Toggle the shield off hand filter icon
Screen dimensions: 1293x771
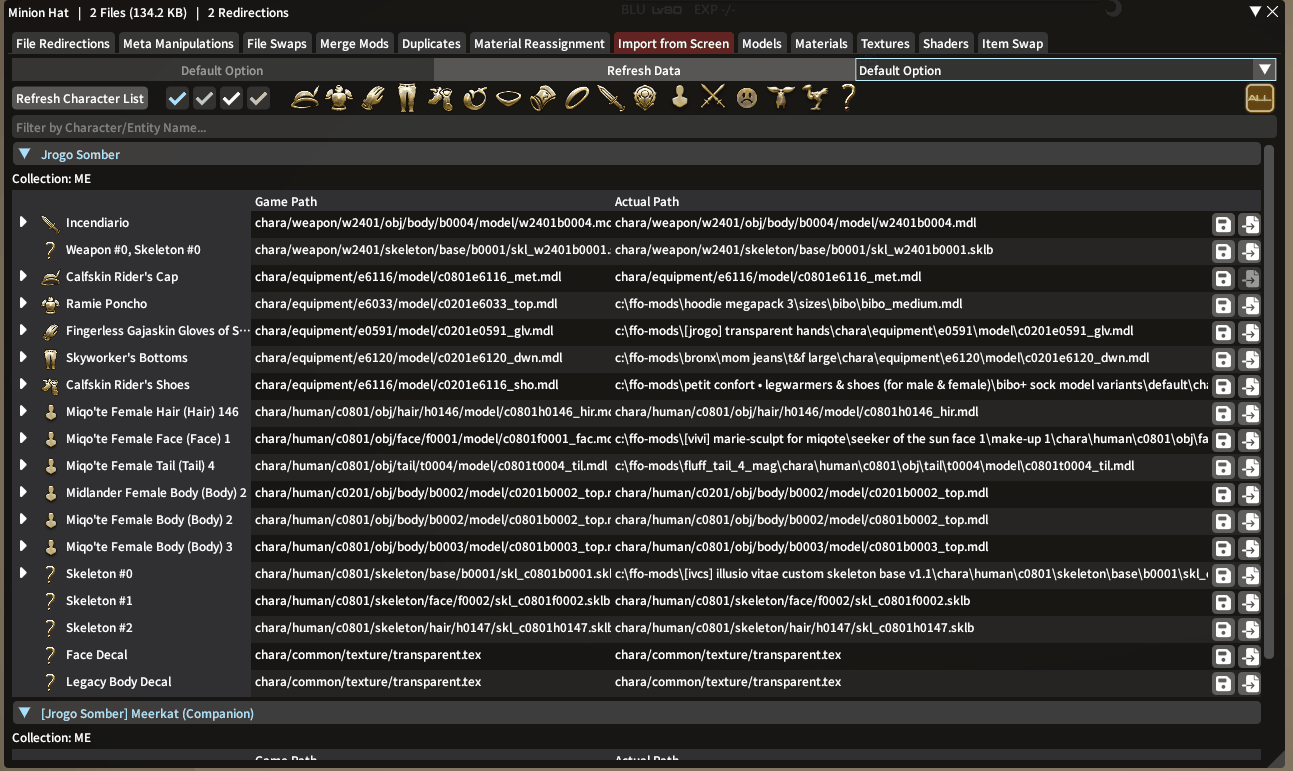pyautogui.click(x=645, y=98)
